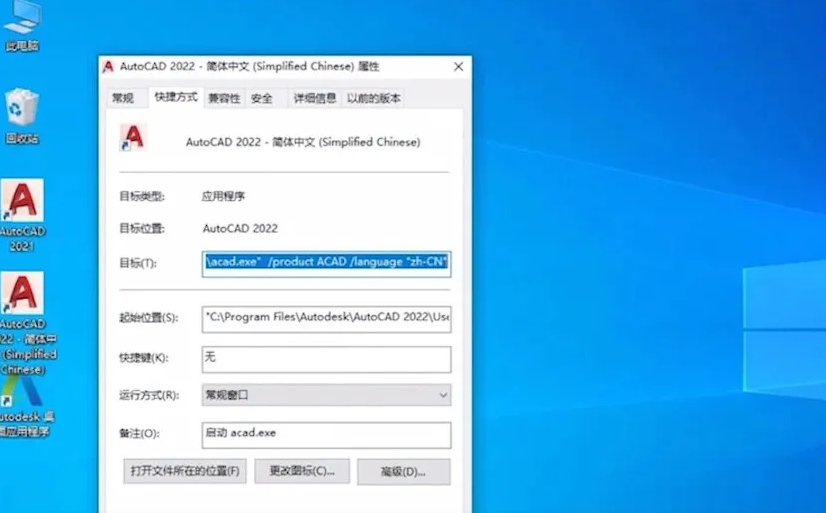Click 打开文件所在的位置(F) button

[x=185, y=471]
